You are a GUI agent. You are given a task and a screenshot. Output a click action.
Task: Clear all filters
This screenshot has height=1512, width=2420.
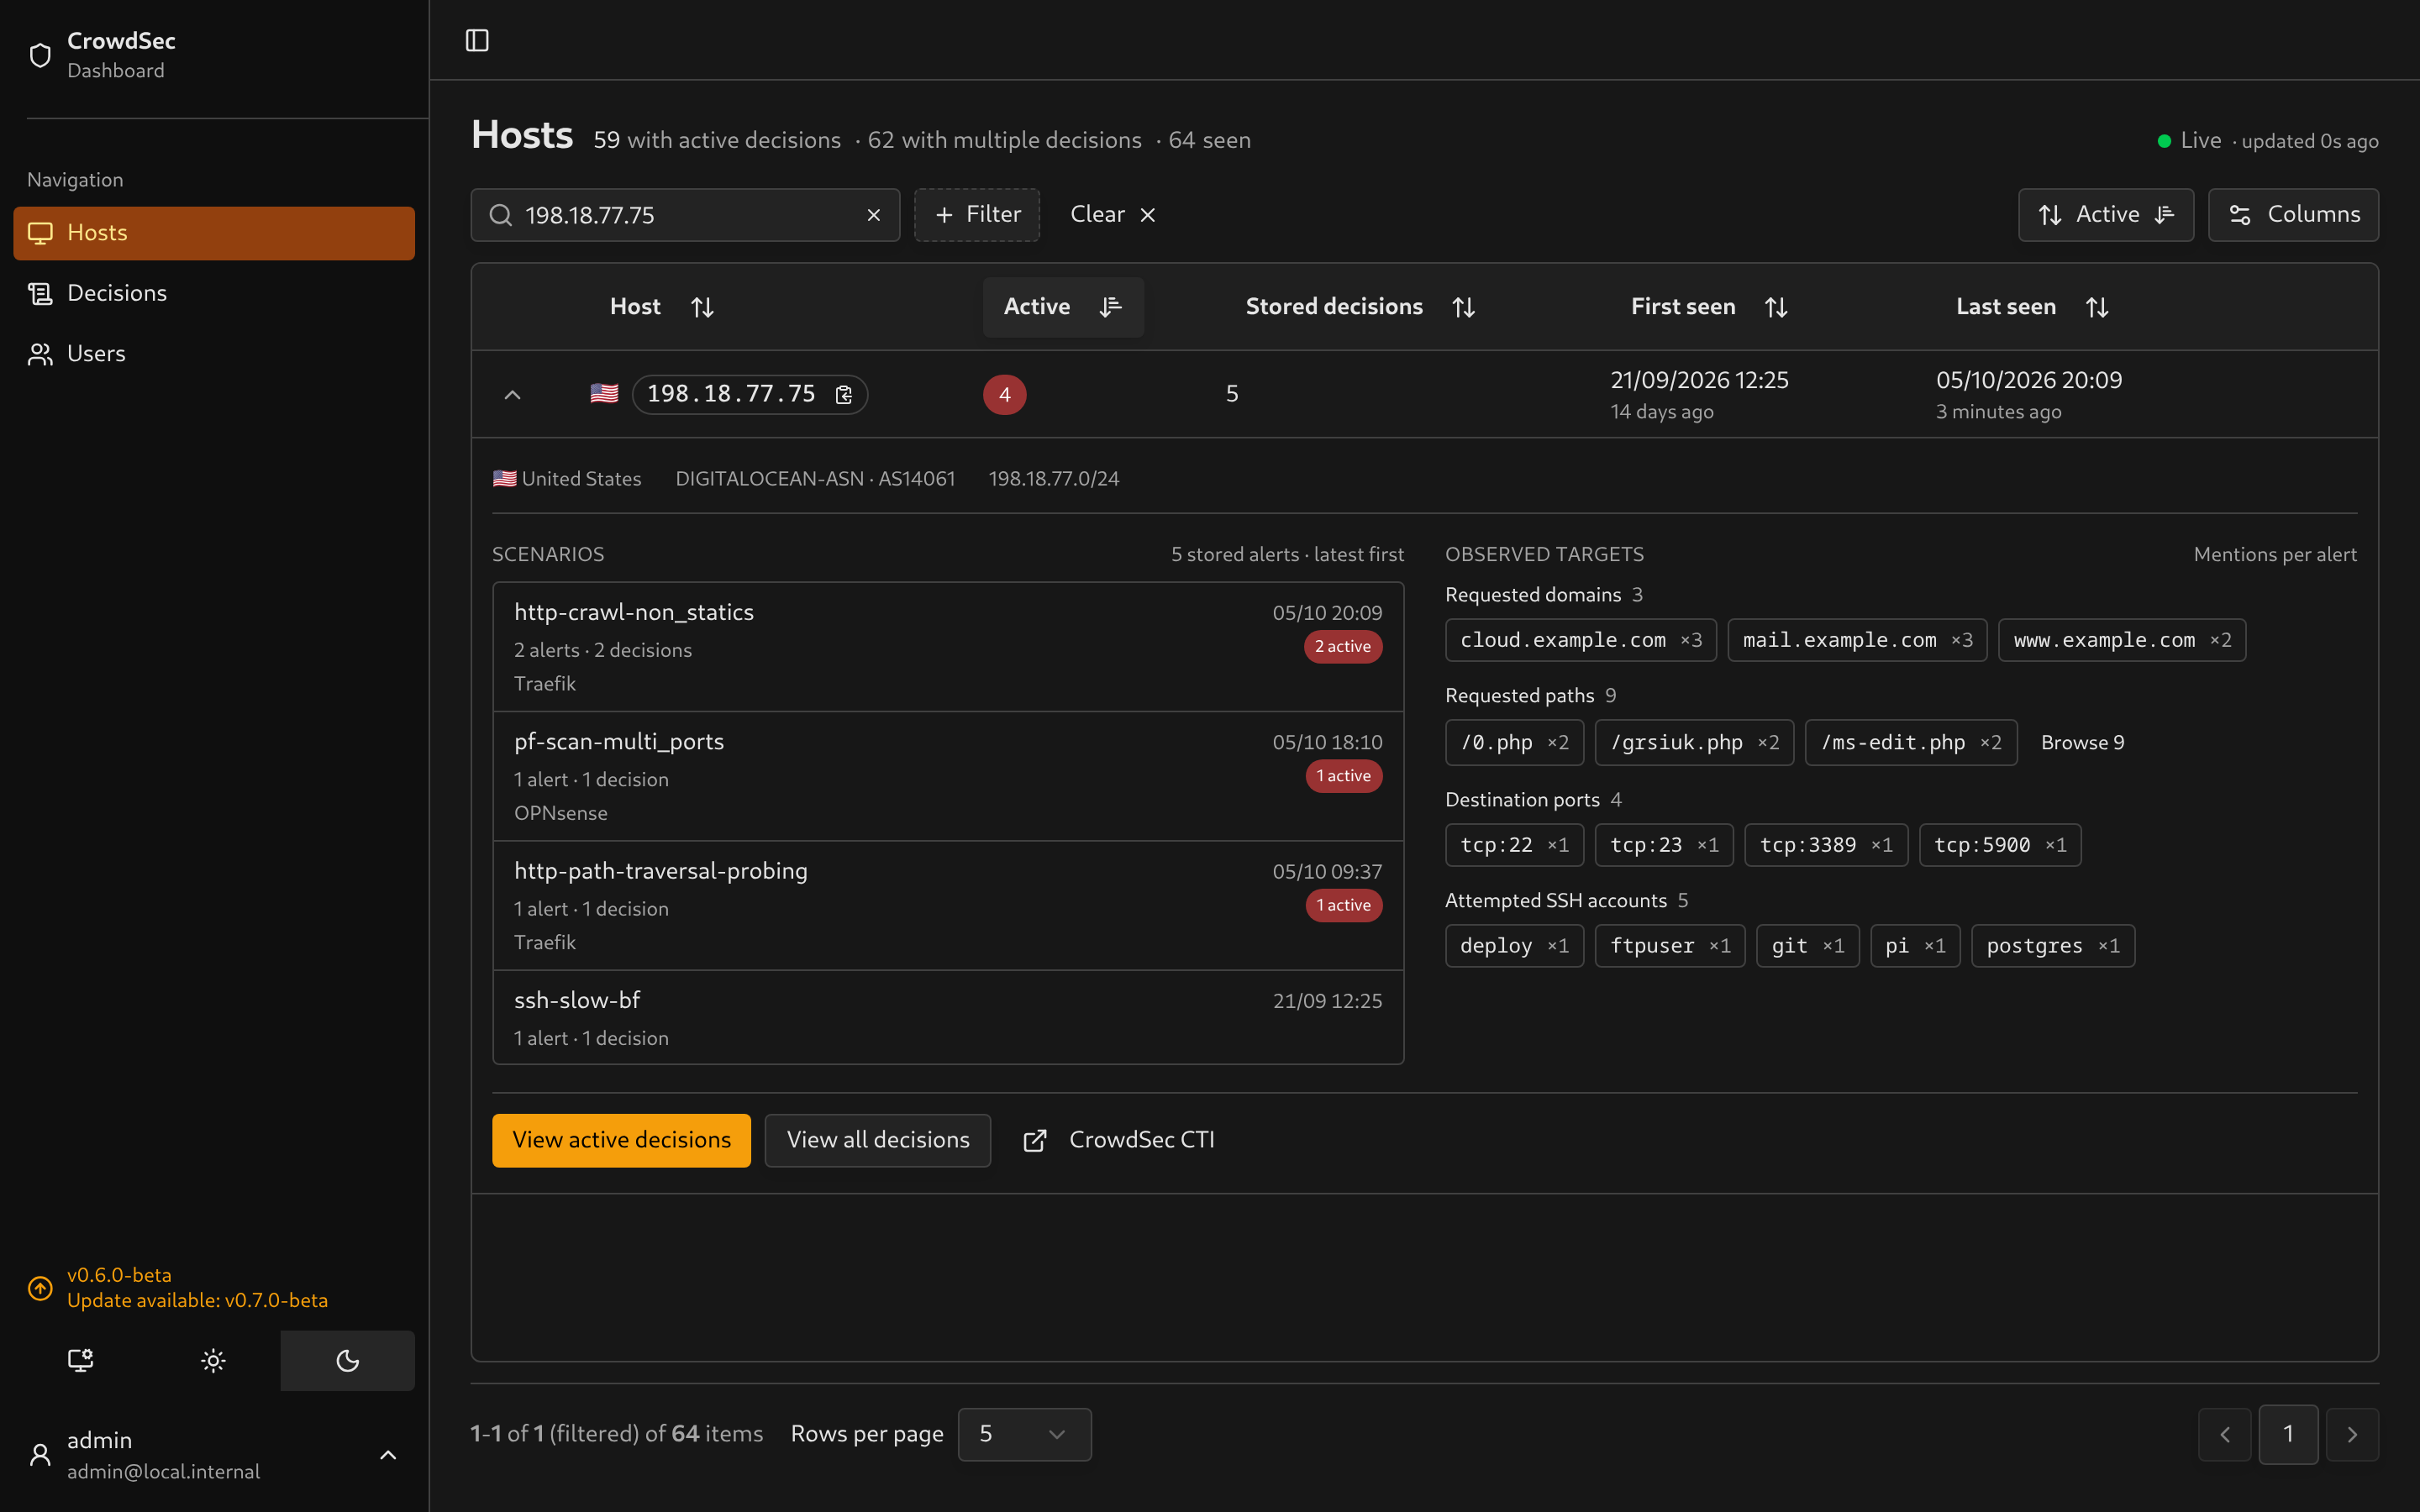coord(1112,215)
